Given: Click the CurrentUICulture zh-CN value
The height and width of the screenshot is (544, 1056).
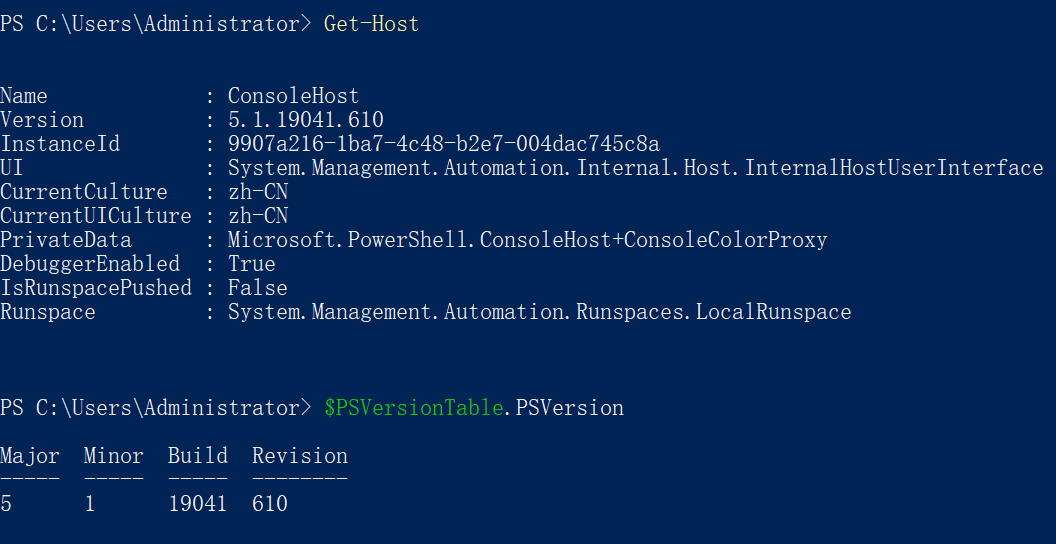Looking at the screenshot, I should coord(257,216).
